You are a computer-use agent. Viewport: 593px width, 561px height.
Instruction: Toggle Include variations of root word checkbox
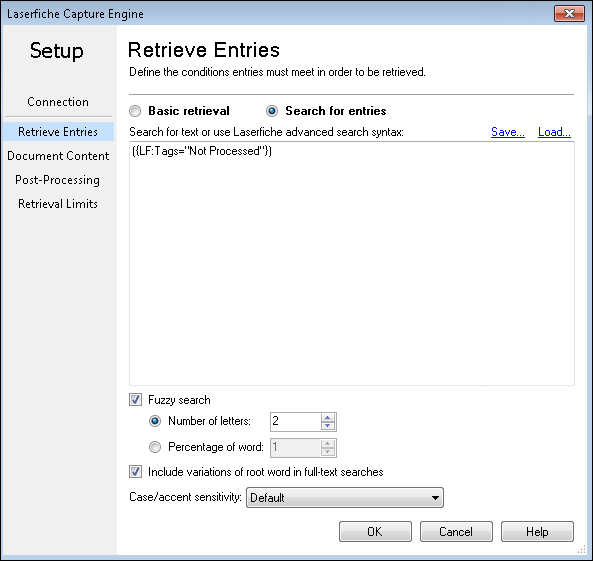click(x=135, y=472)
